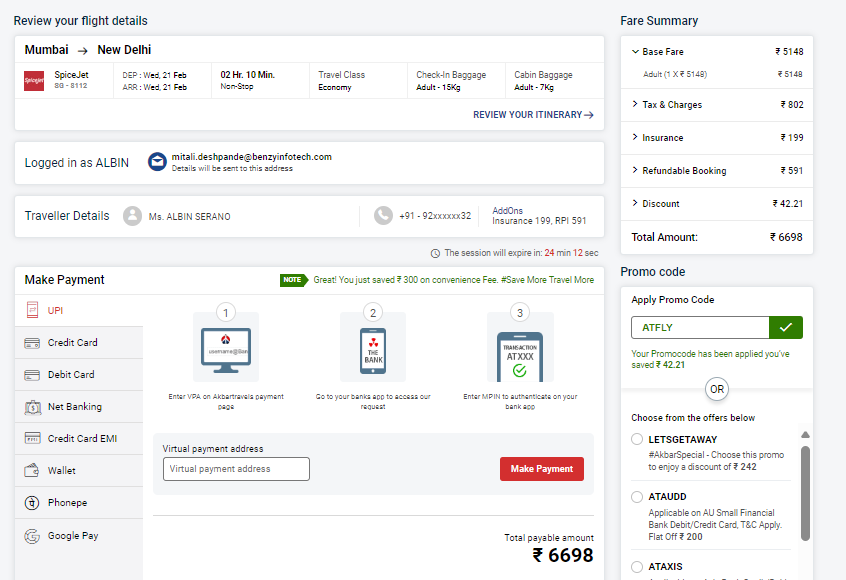
Task: Click the Google Pay icon
Action: click(33, 536)
